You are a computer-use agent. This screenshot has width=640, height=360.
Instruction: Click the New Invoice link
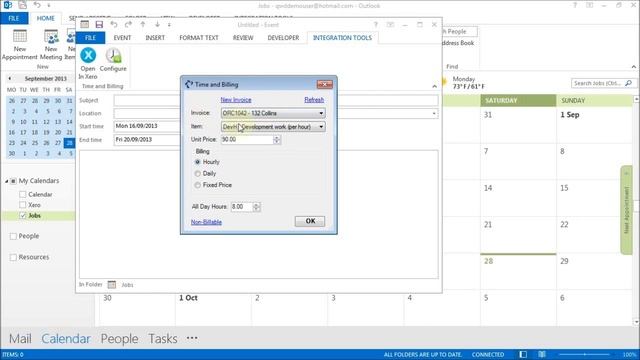tap(236, 100)
